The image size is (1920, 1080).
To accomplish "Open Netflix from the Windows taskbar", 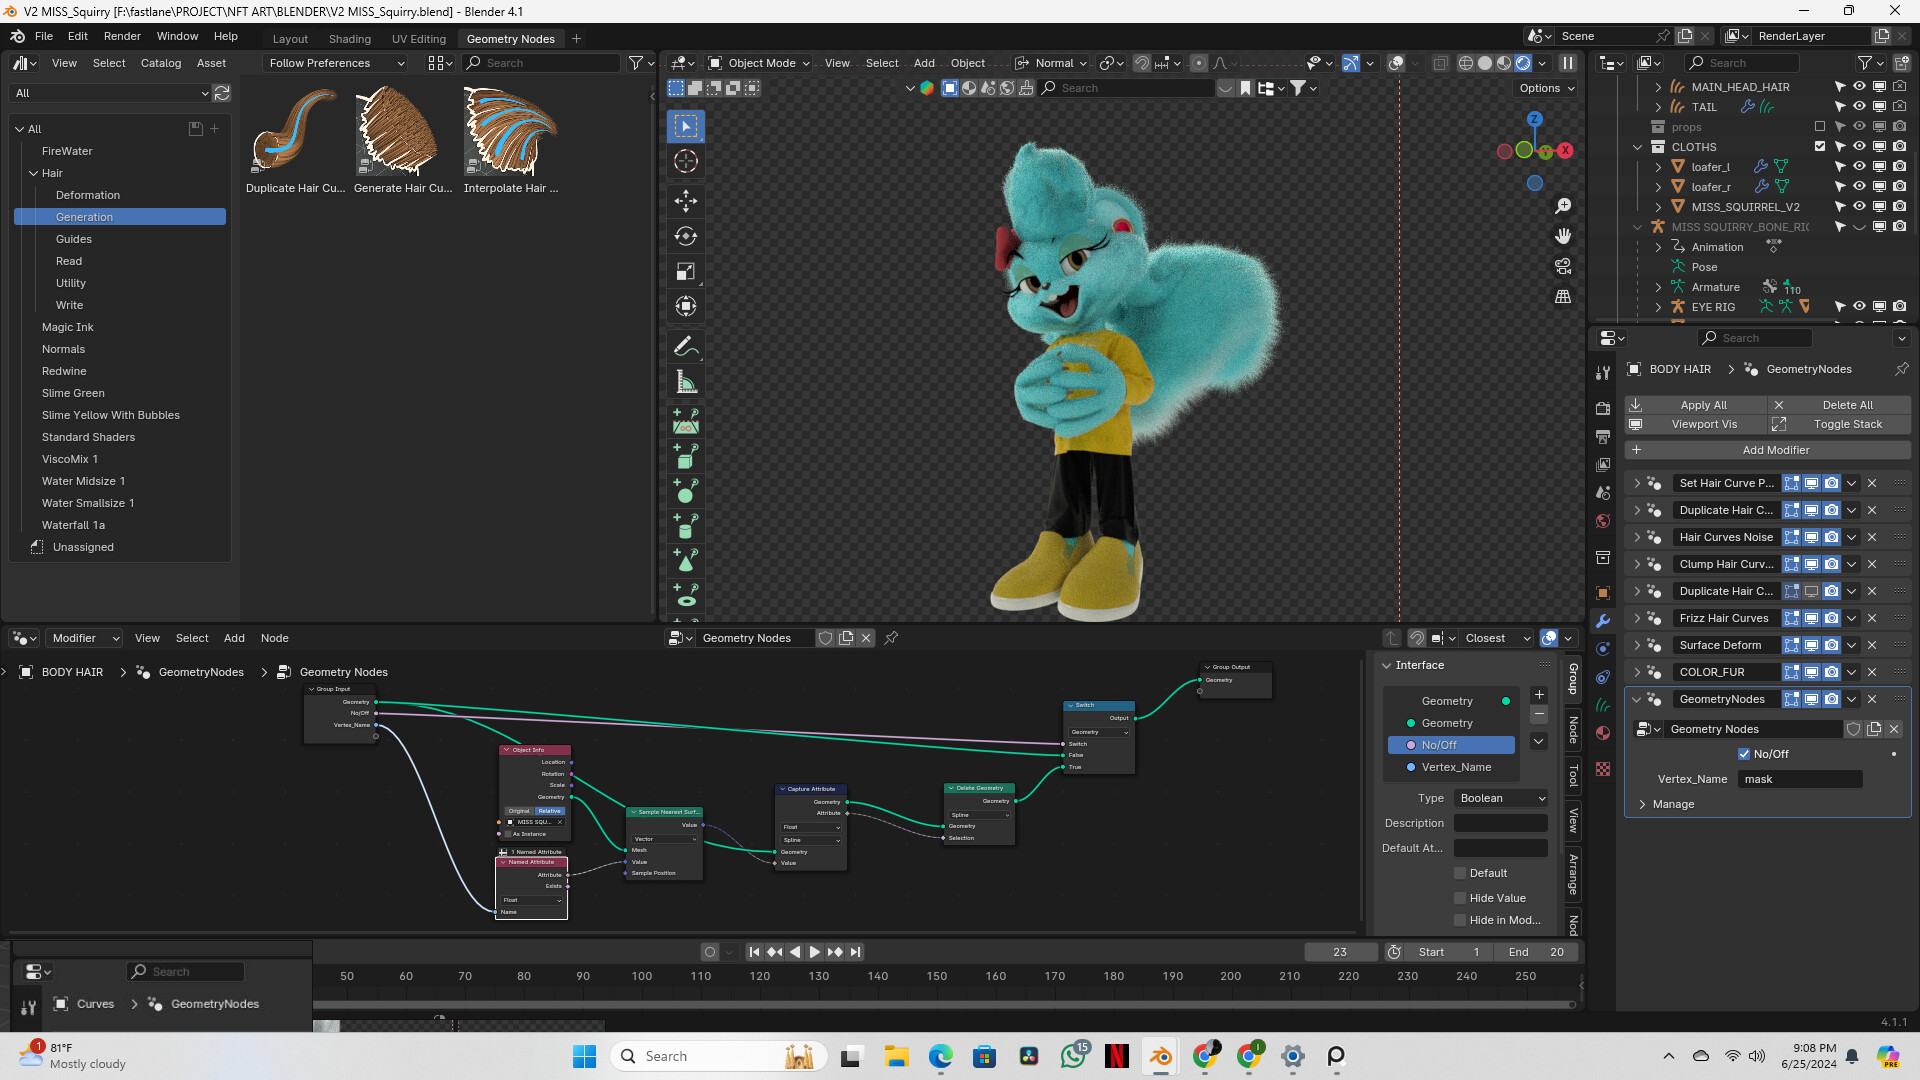I will 1117,1056.
